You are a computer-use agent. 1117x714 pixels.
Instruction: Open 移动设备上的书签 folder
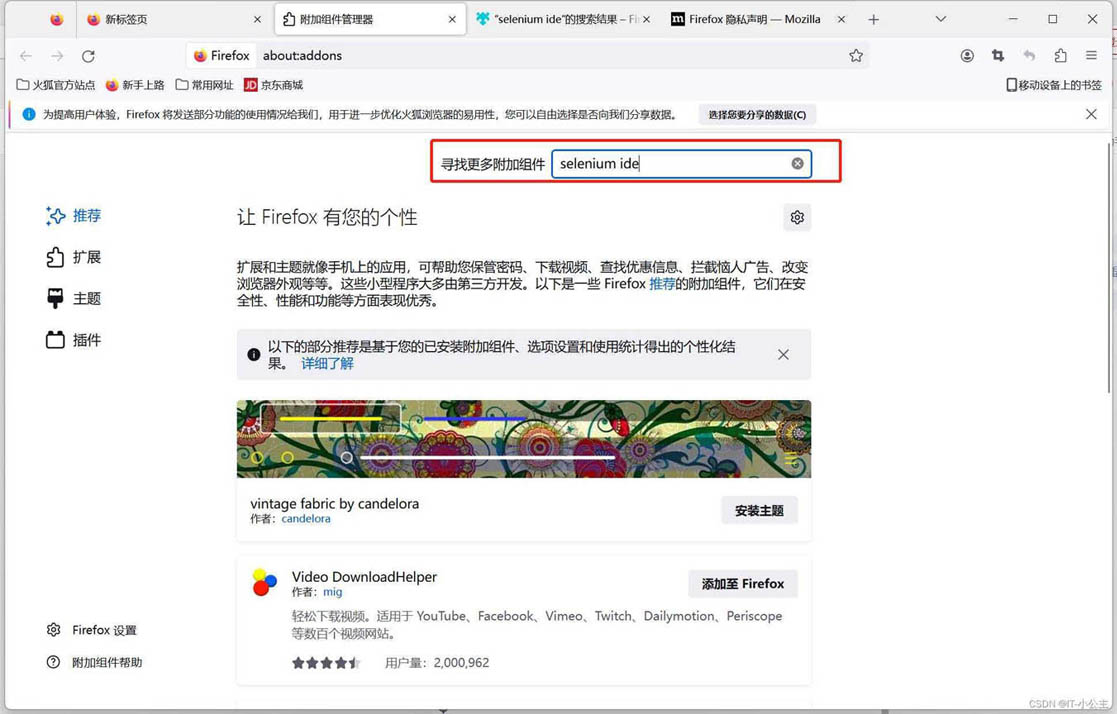pos(1054,85)
